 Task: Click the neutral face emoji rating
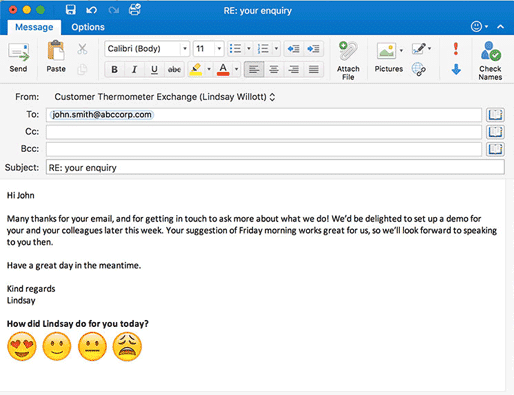click(92, 346)
